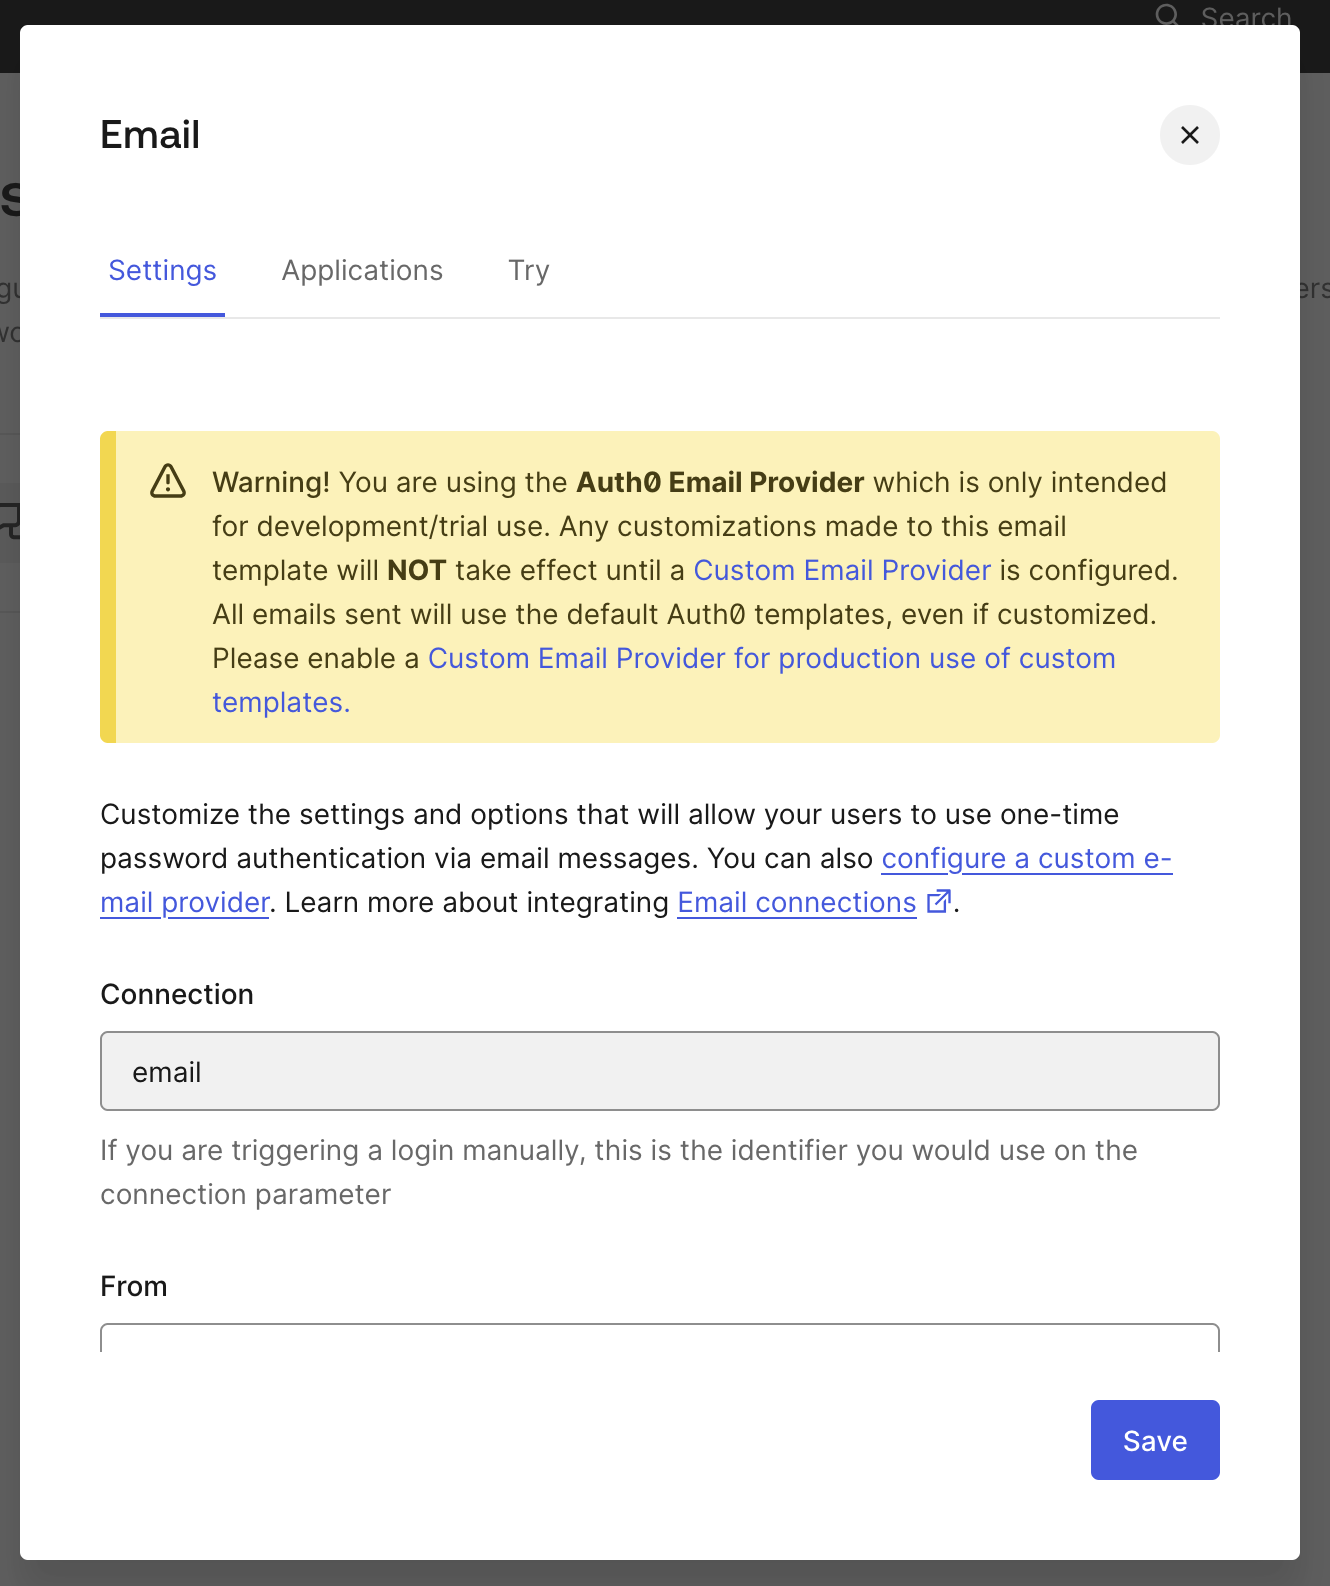Focus the From input field
This screenshot has width=1330, height=1586.
[659, 1338]
